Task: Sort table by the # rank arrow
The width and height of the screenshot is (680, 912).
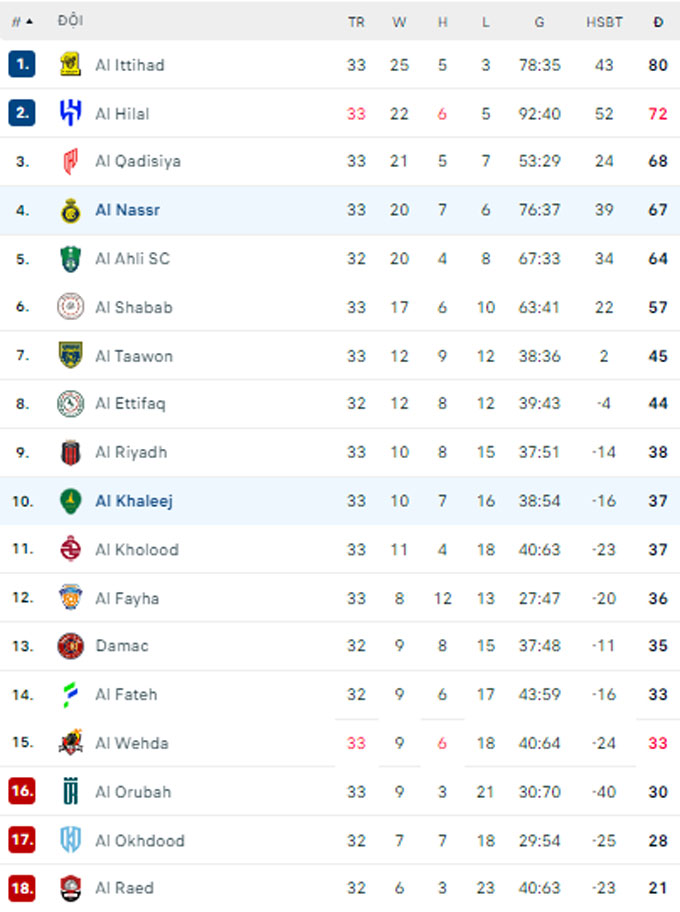Action: [x=22, y=22]
